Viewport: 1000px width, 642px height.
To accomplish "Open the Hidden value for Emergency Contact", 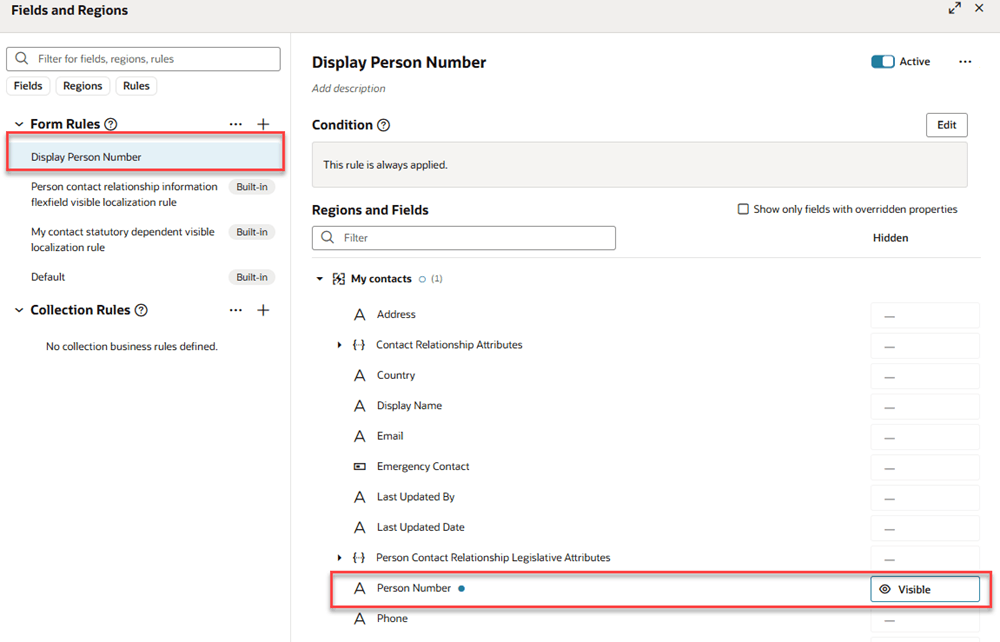I will pos(925,468).
